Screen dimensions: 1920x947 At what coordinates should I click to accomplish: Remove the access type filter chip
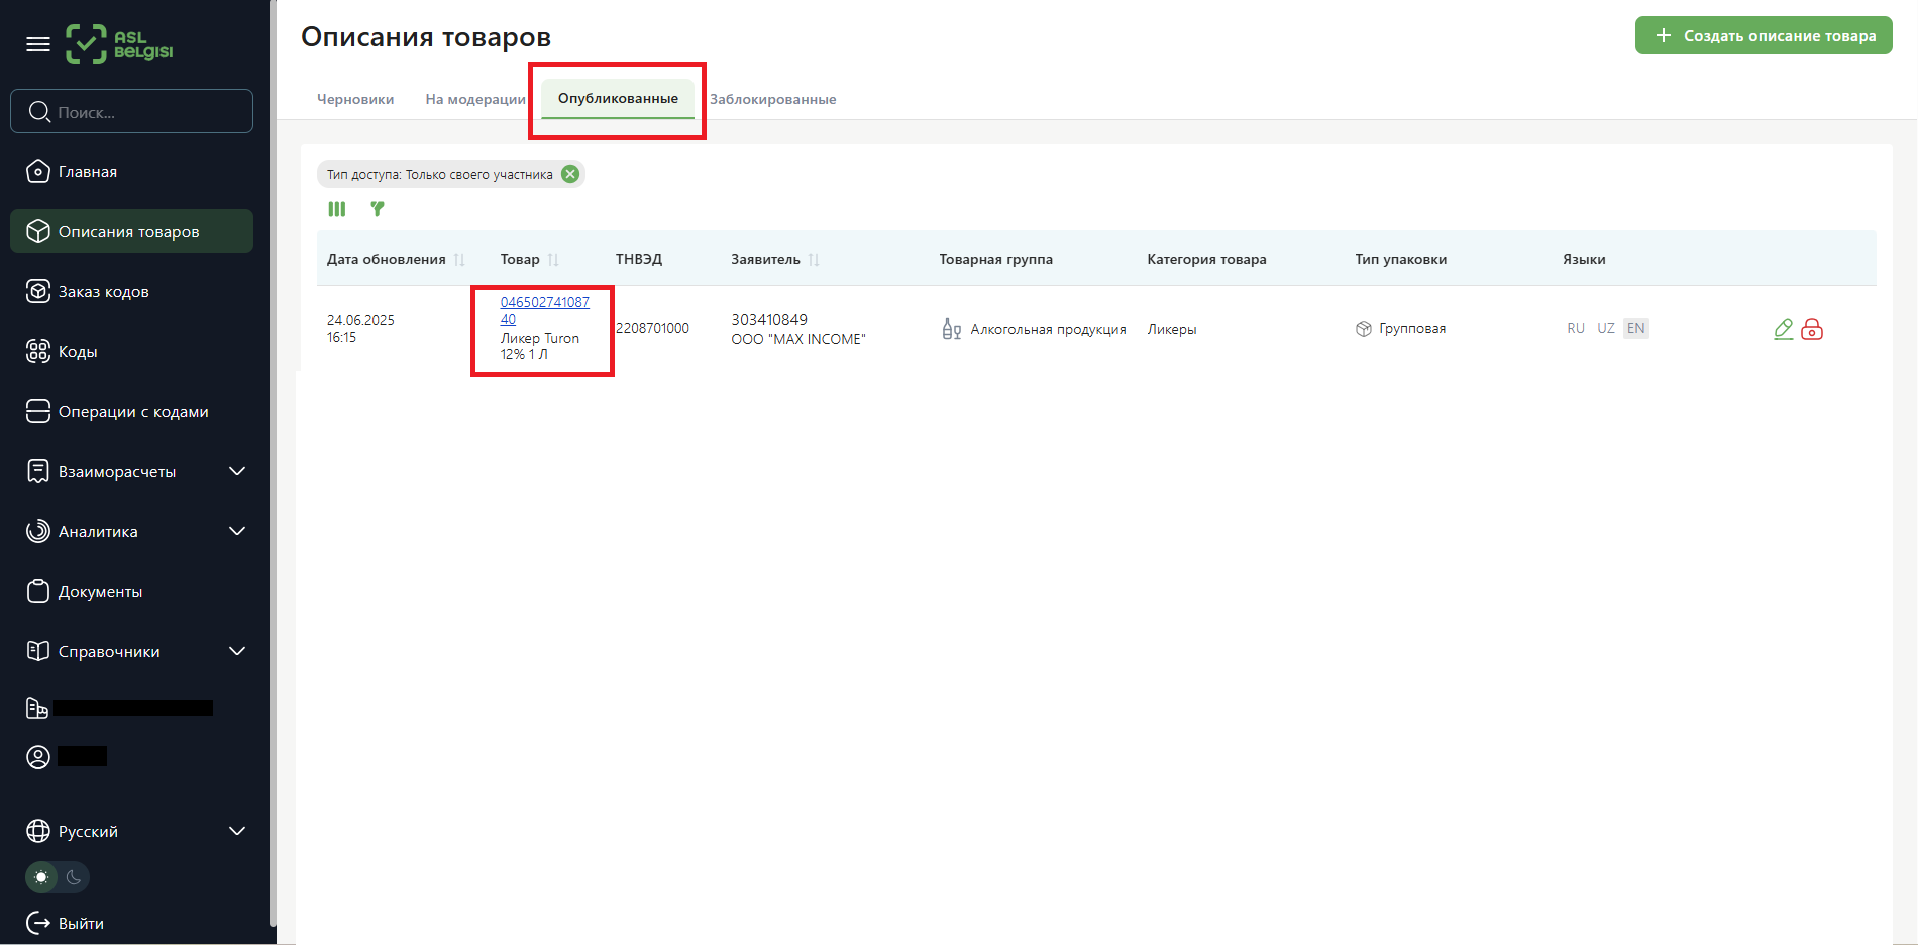570,174
